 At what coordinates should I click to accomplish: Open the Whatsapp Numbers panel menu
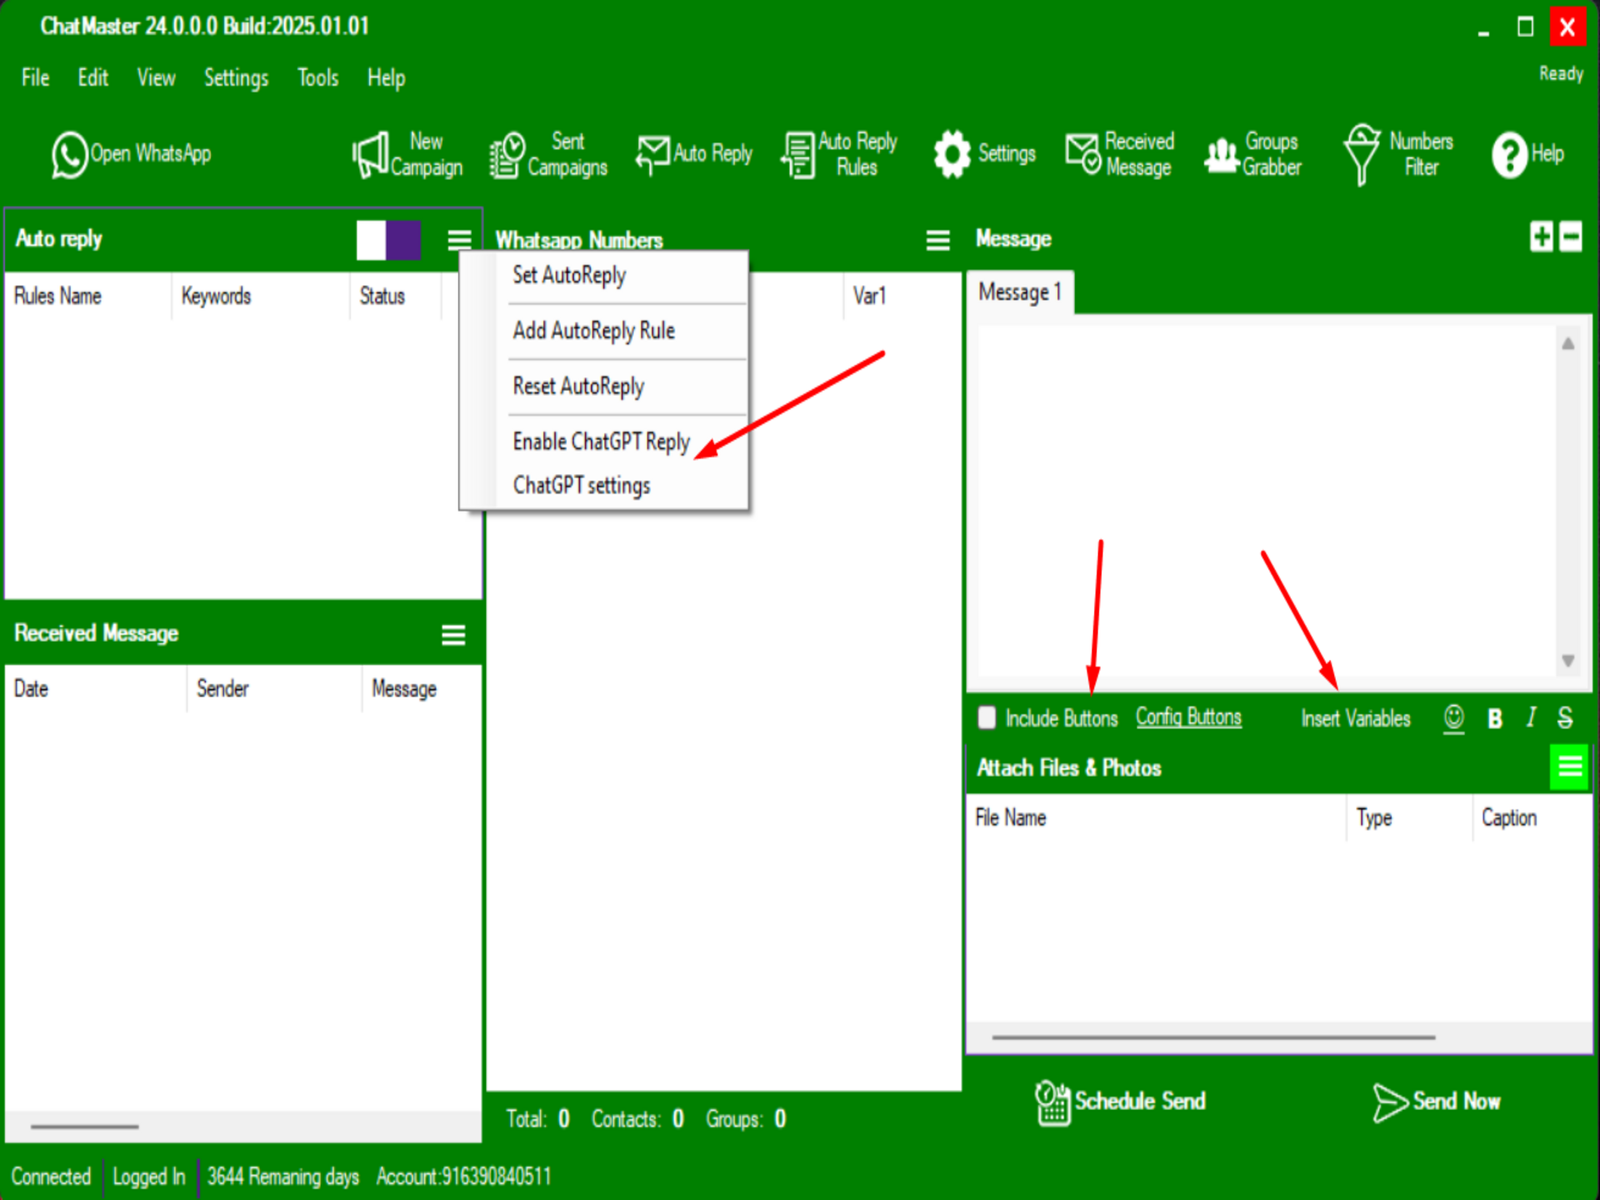coord(938,240)
